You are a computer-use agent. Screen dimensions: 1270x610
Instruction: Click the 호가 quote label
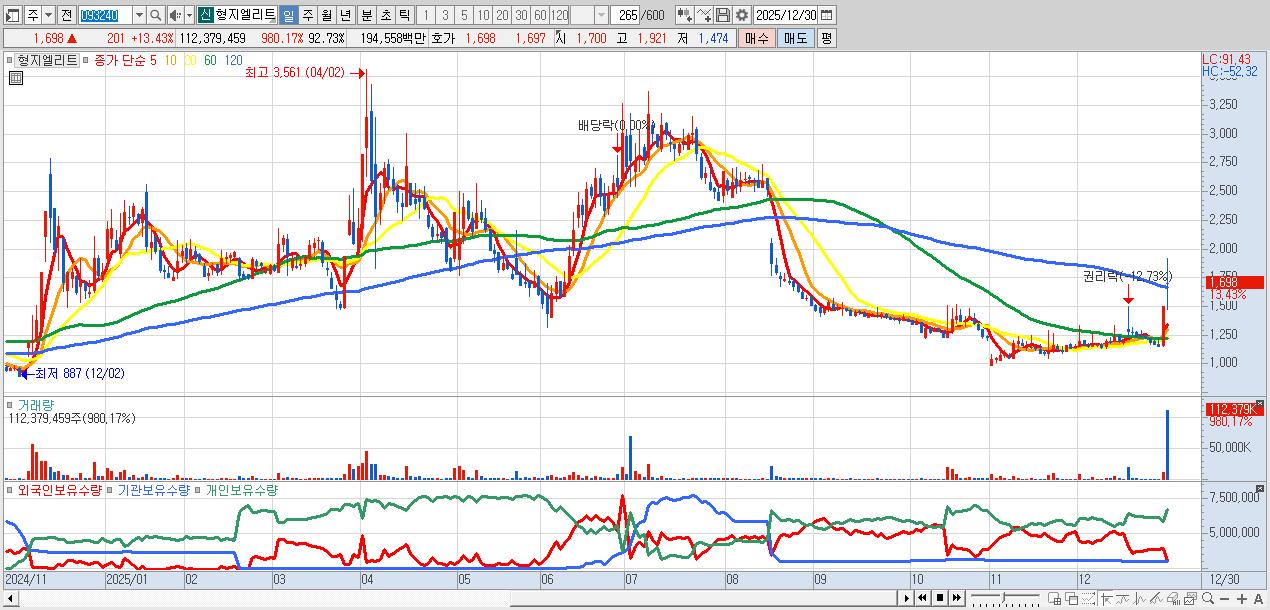[443, 38]
